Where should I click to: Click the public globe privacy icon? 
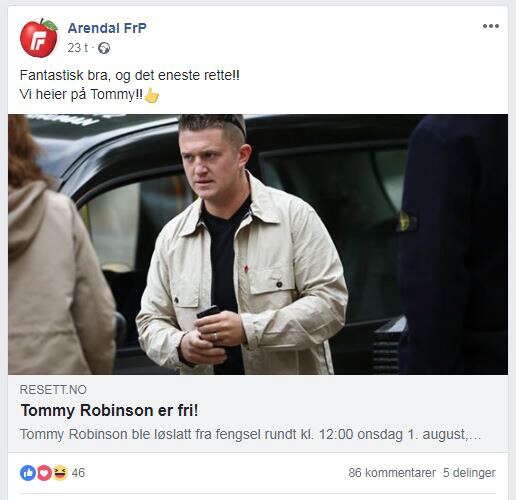(x=104, y=48)
